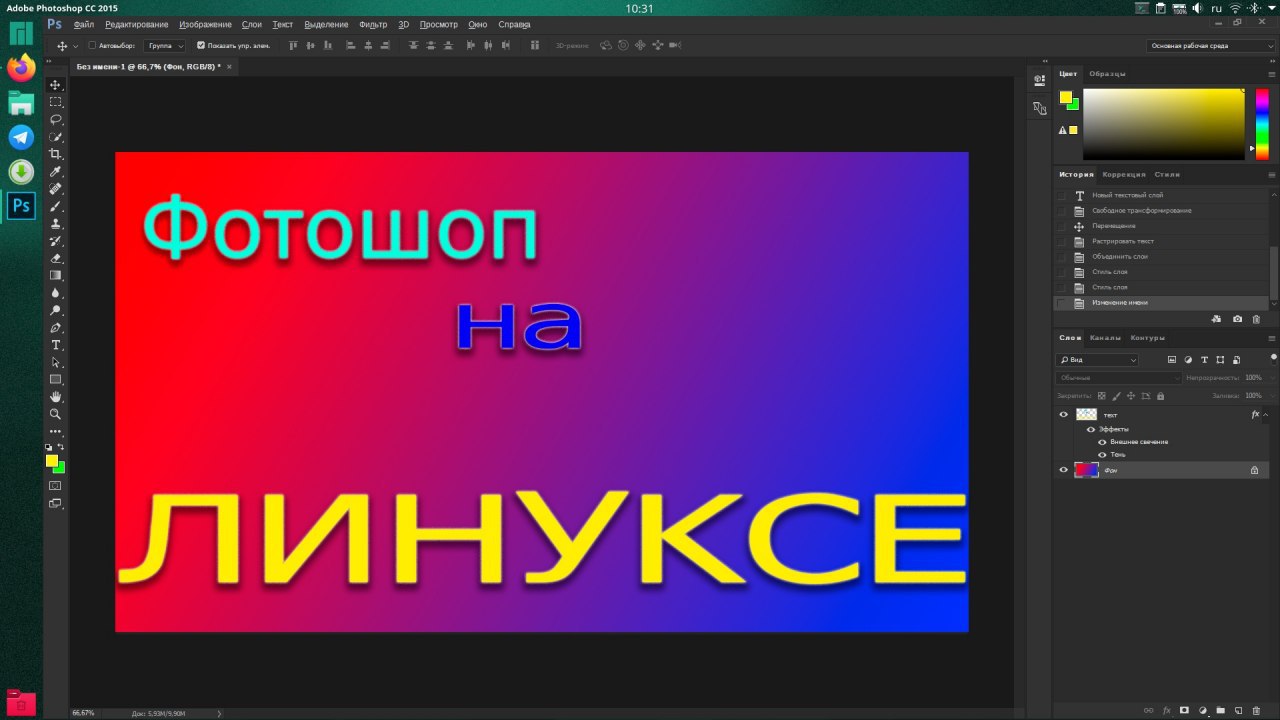Screen dimensions: 1280x720
Task: Select the Eraser tool
Action: 56,258
